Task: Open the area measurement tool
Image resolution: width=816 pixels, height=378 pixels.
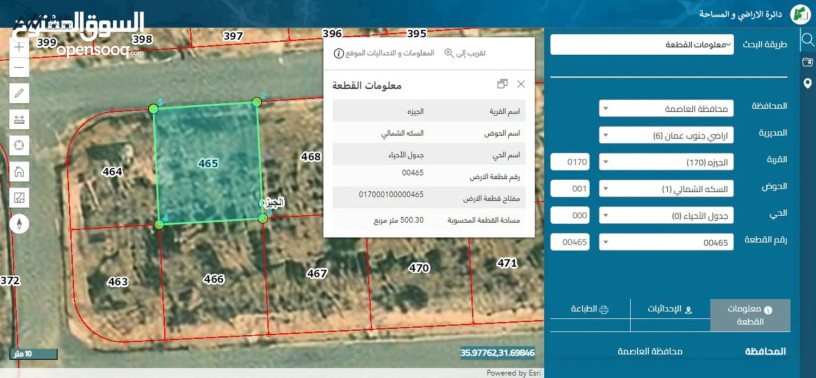Action: point(19,197)
